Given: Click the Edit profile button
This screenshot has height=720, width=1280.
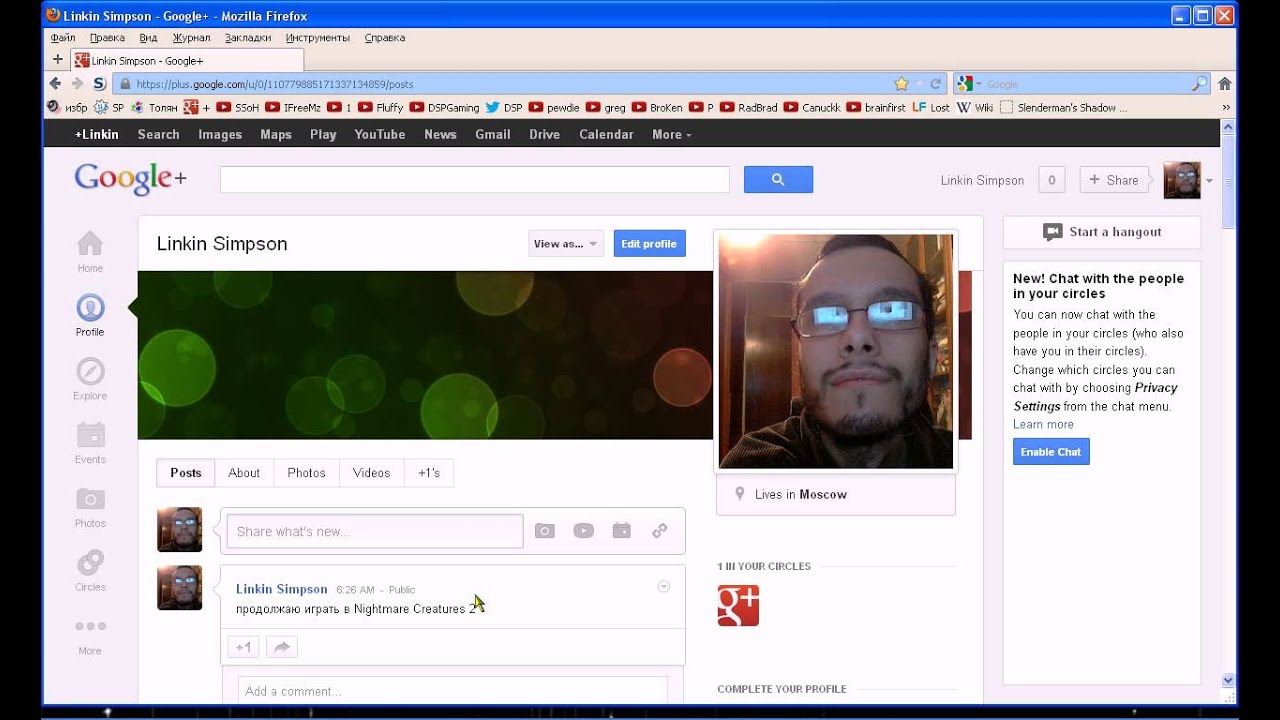Looking at the screenshot, I should pyautogui.click(x=649, y=244).
